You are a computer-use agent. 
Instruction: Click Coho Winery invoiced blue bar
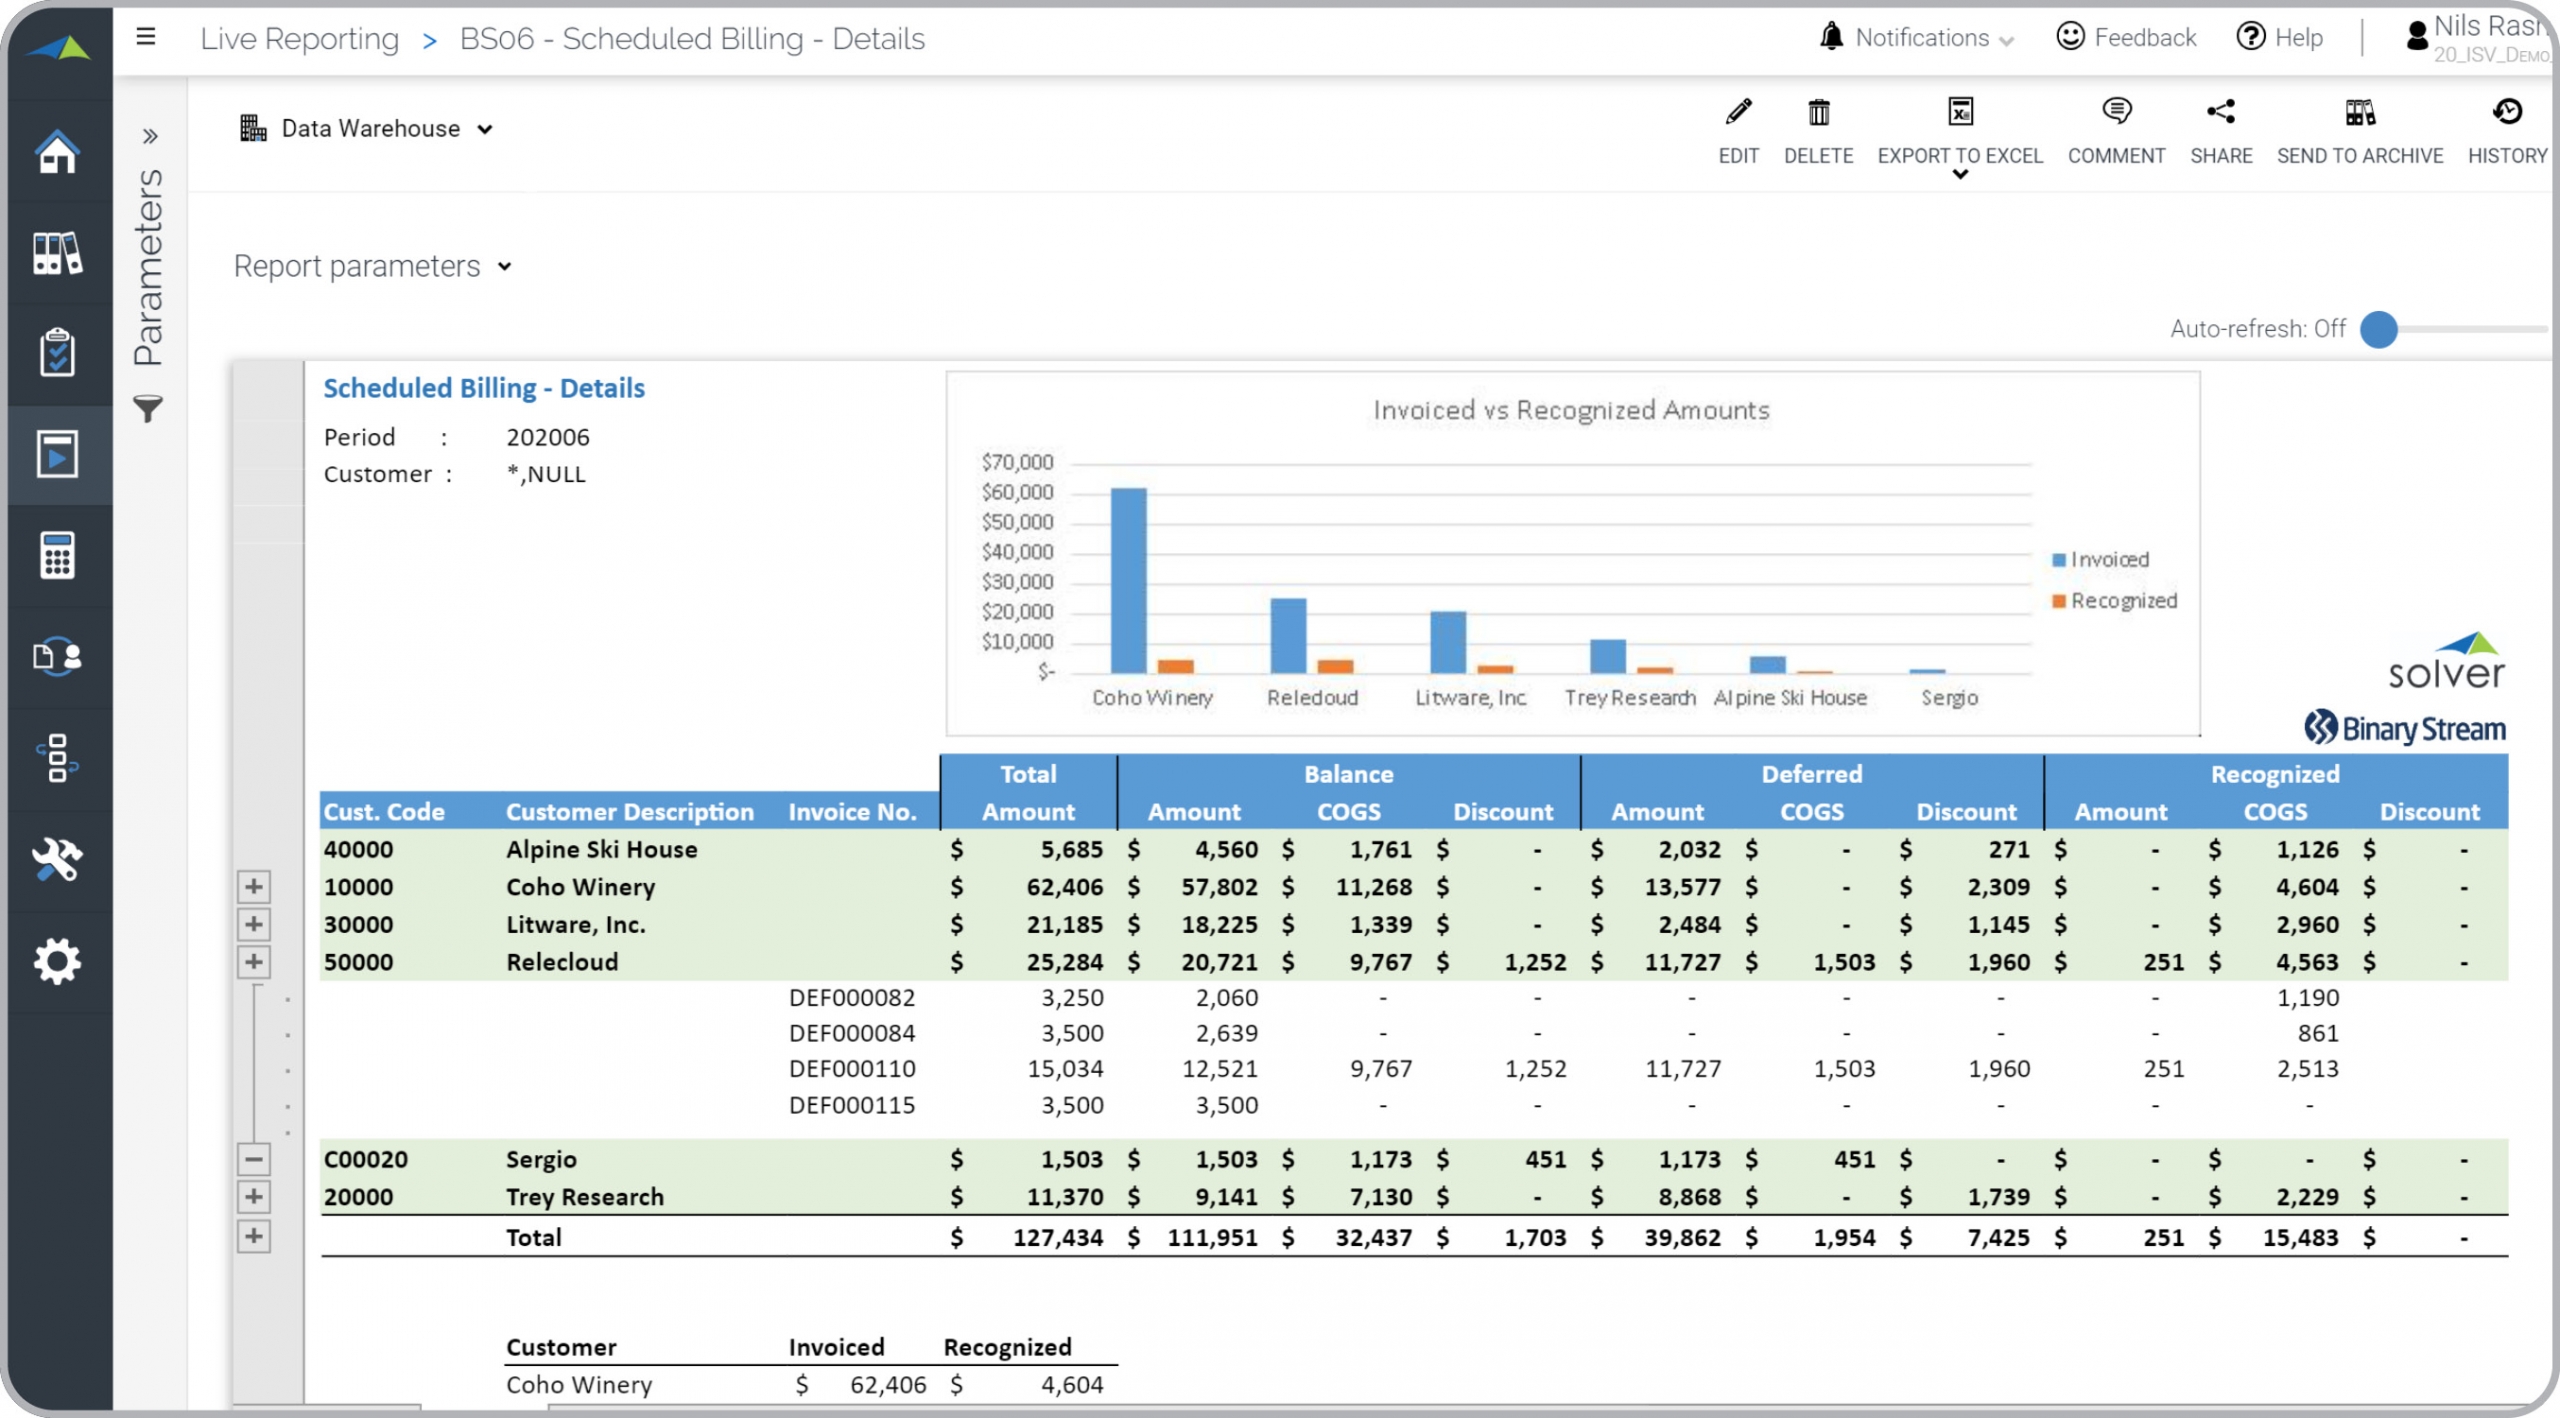click(1129, 580)
